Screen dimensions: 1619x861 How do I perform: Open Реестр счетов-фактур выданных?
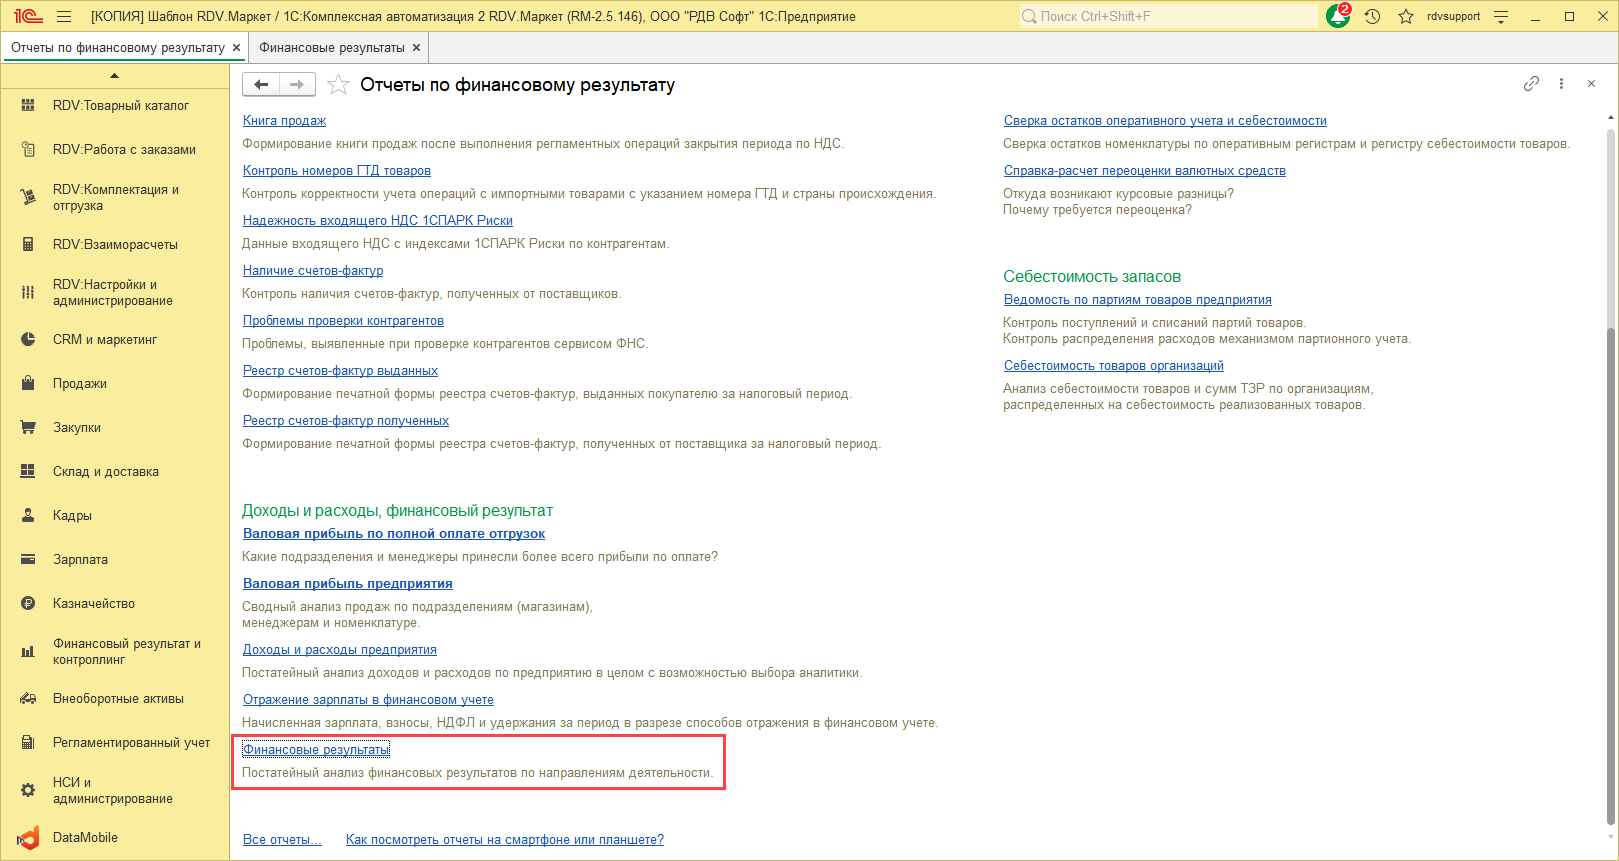point(340,371)
